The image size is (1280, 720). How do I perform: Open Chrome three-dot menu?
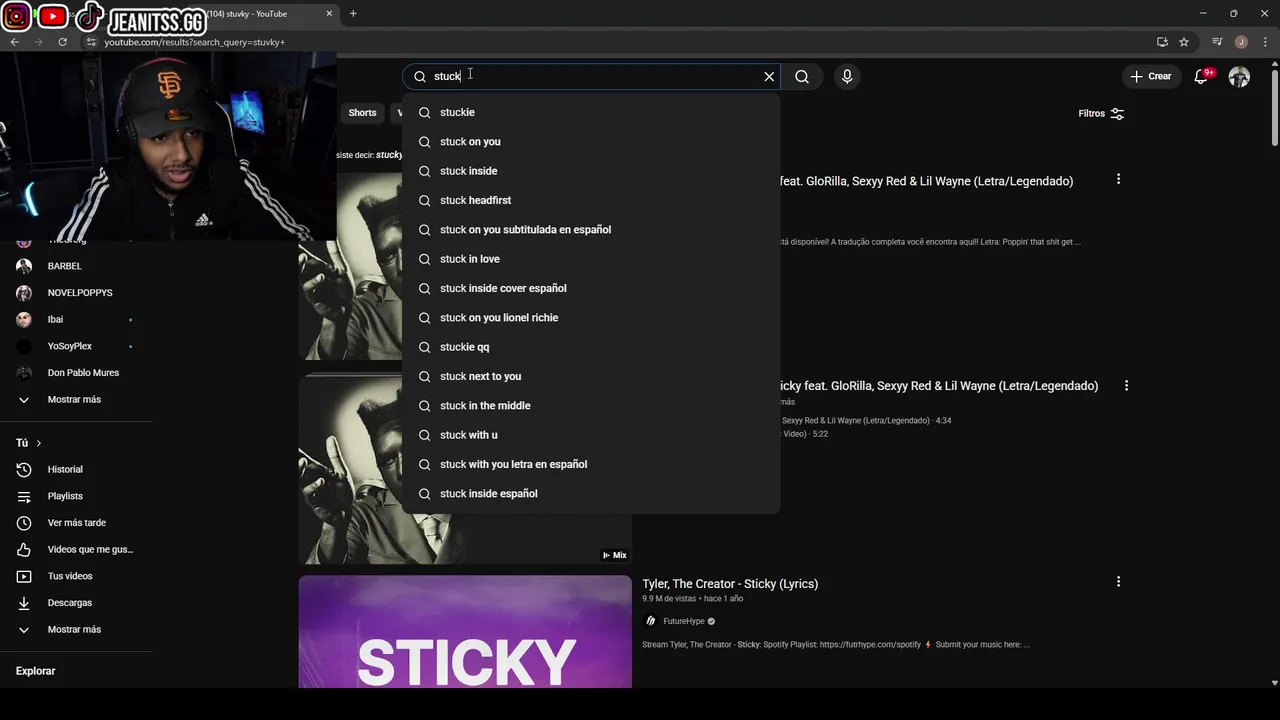[1265, 42]
